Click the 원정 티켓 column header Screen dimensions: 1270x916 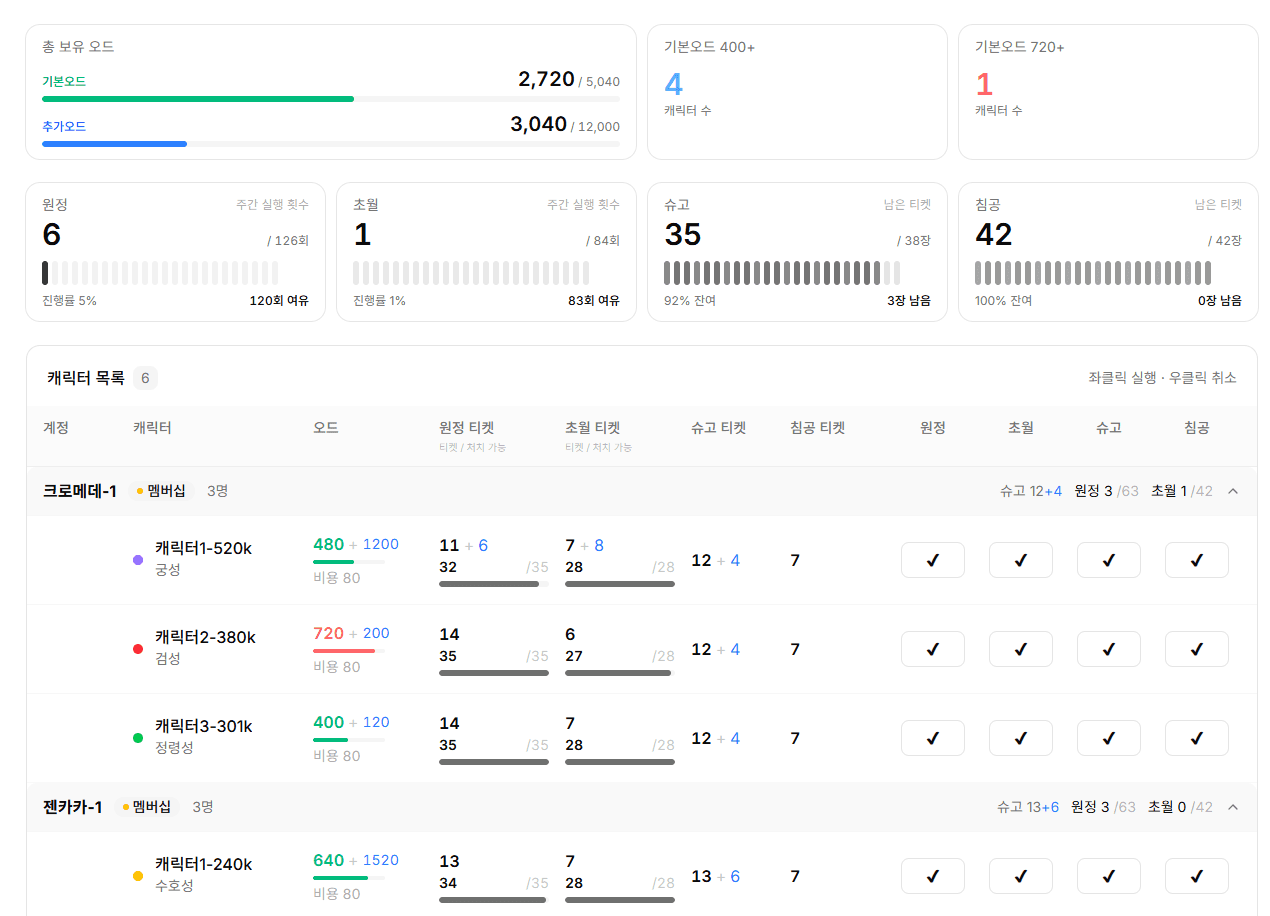coord(466,428)
